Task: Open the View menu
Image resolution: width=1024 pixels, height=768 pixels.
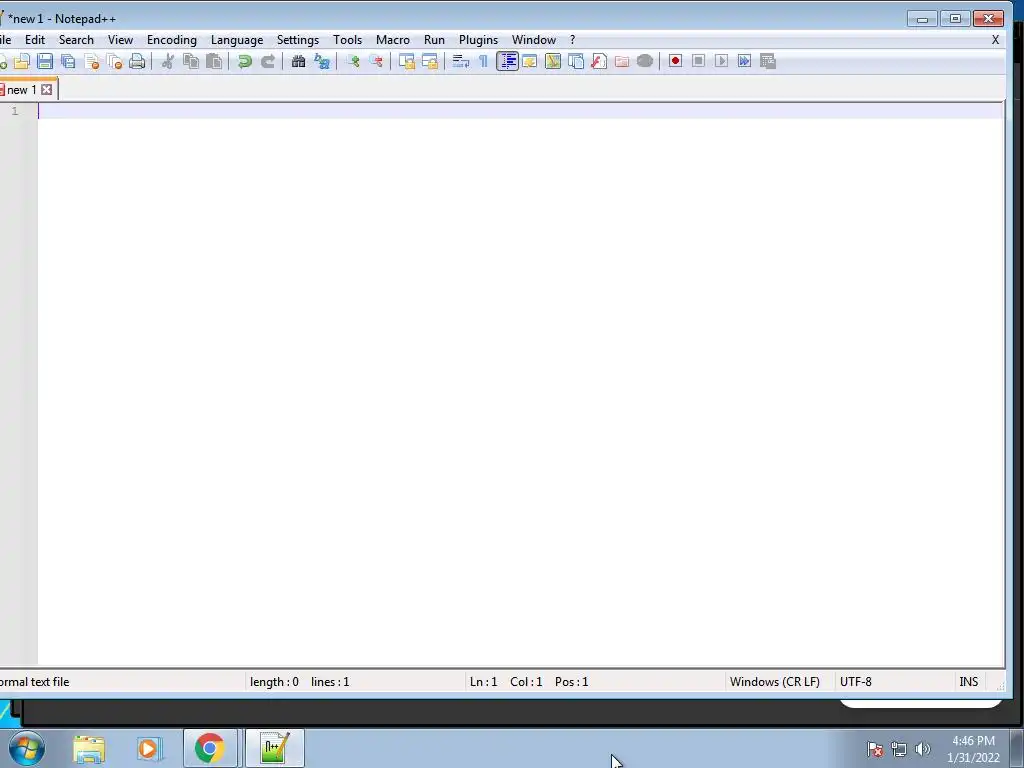Action: 120,40
